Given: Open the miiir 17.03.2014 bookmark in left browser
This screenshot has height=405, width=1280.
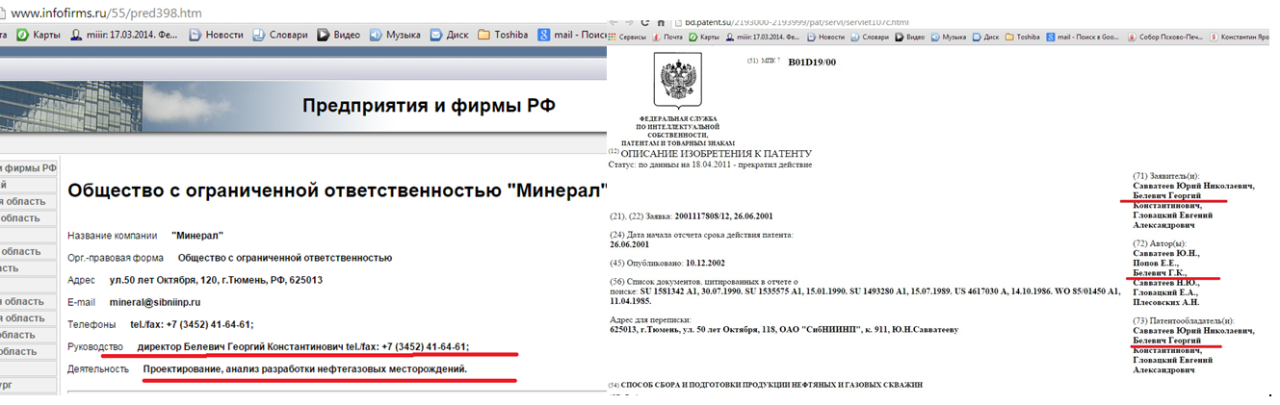Looking at the screenshot, I should point(124,34).
